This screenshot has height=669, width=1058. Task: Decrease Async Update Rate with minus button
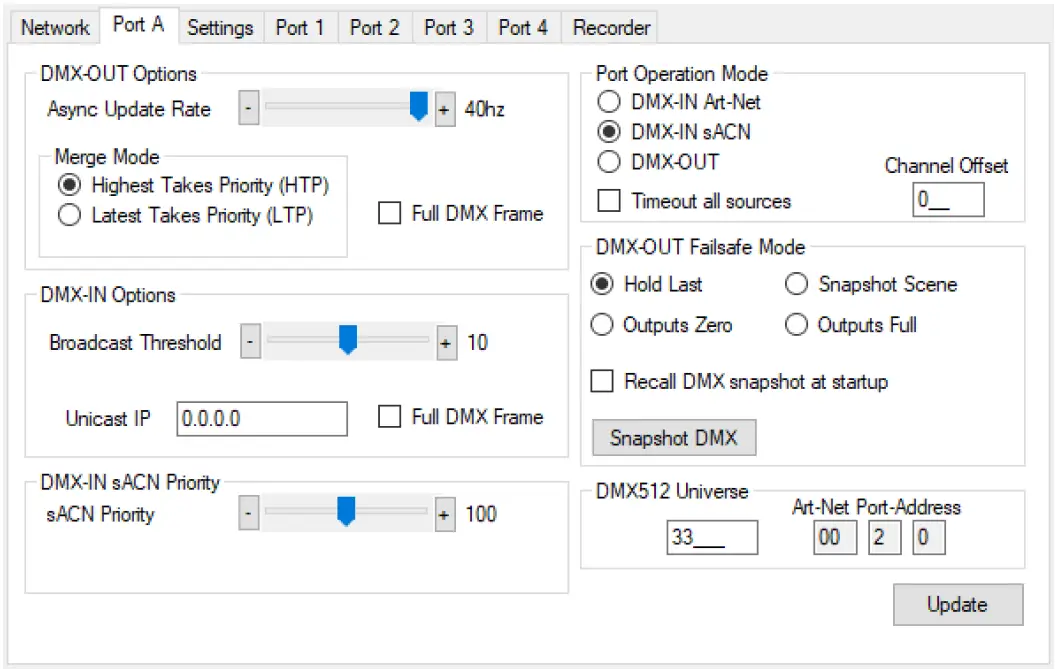coord(248,108)
